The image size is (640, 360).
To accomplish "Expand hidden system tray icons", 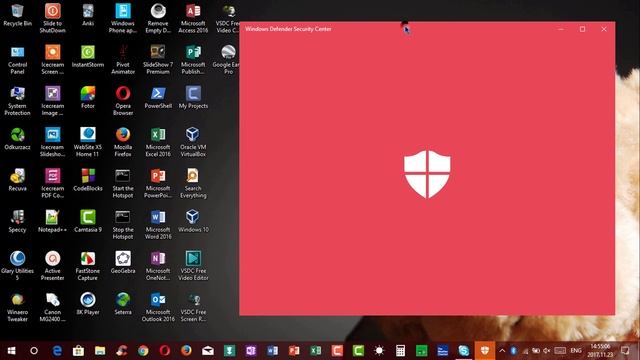I will click(502, 351).
